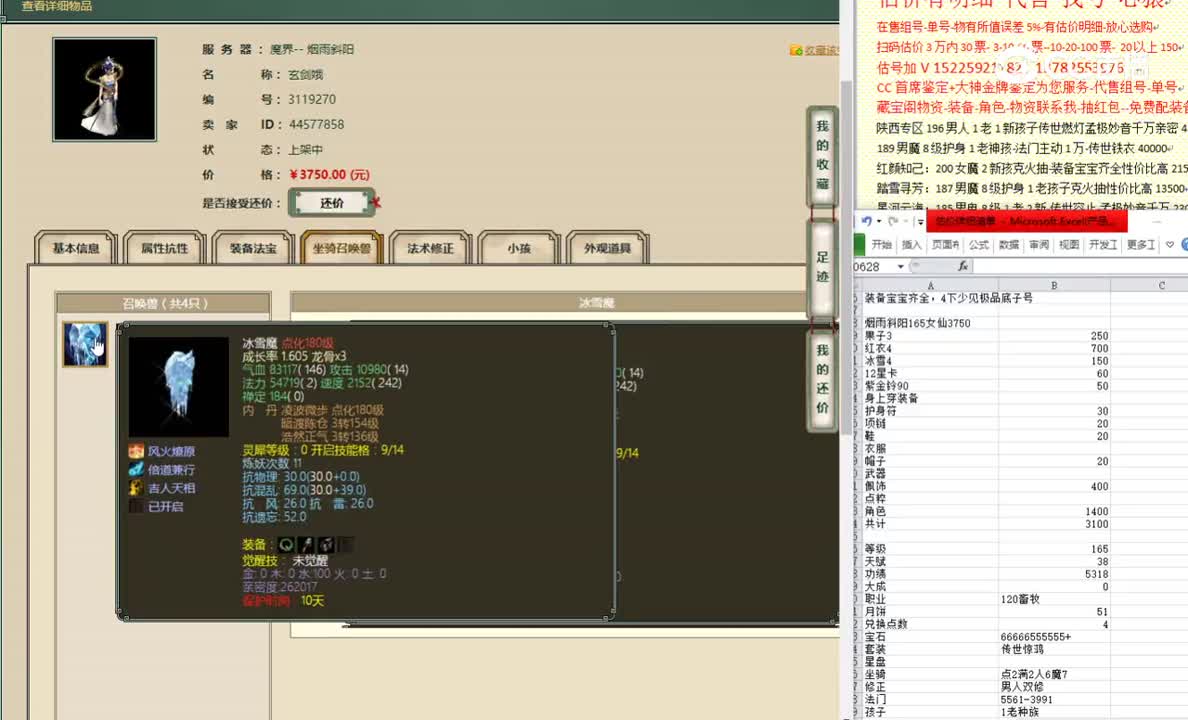Open the Excel undo history dropdown arrow

tap(879, 222)
